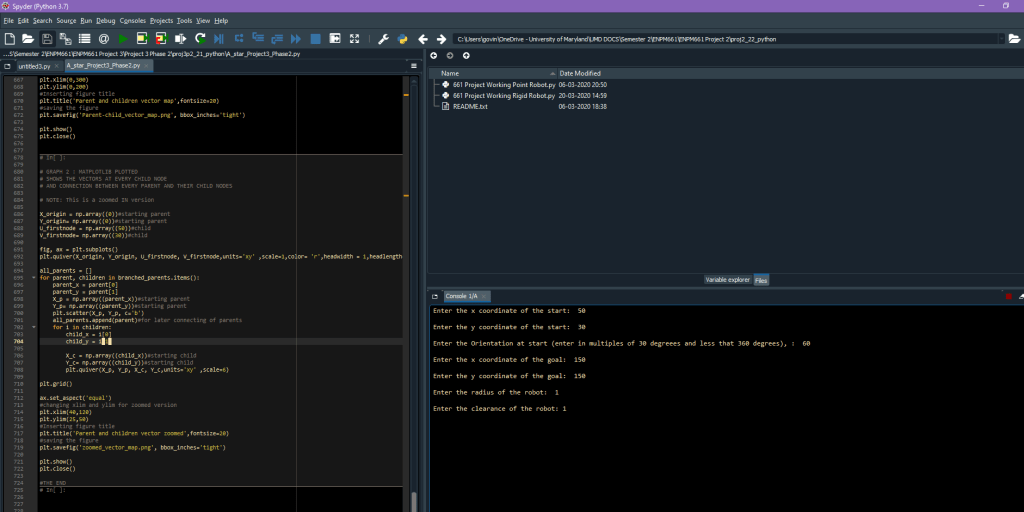
Task: Switch to the Variable explorer tab
Action: 727,280
